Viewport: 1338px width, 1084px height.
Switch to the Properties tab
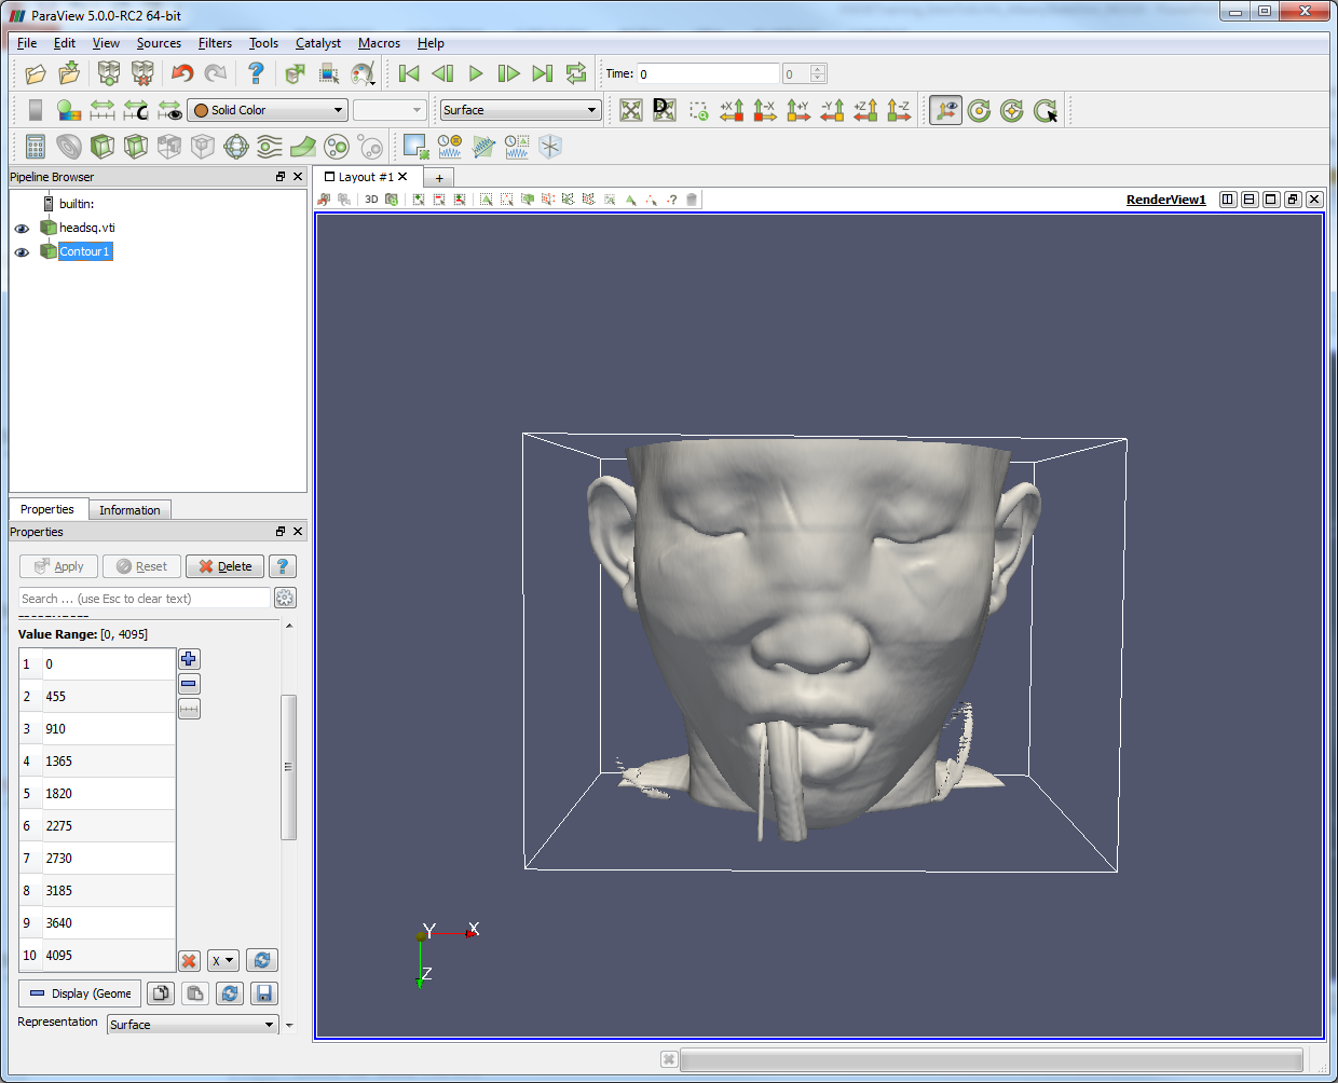(x=47, y=509)
